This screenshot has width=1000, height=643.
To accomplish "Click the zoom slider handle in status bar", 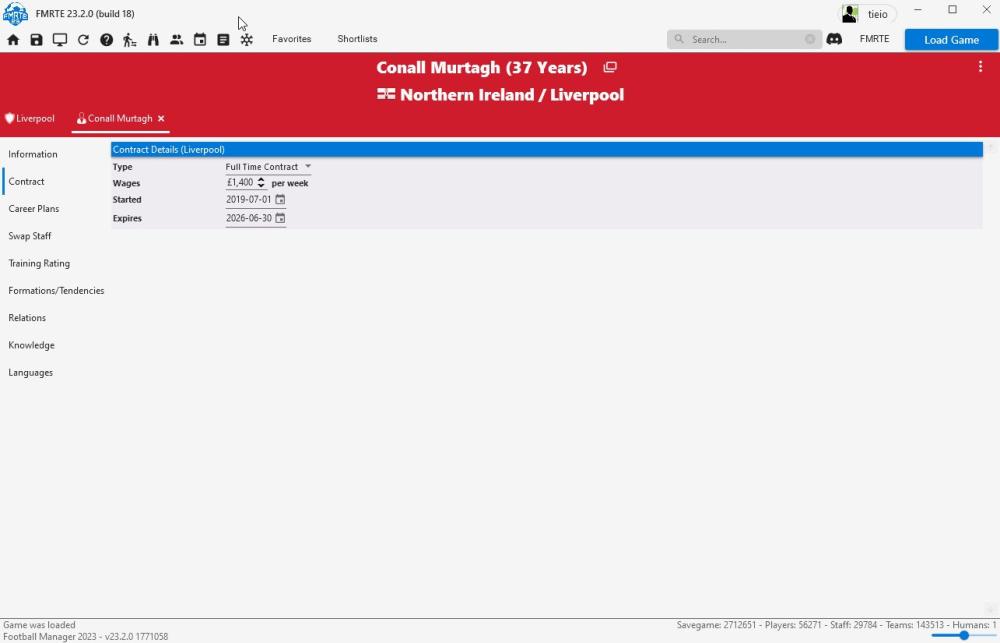I will click(x=964, y=635).
